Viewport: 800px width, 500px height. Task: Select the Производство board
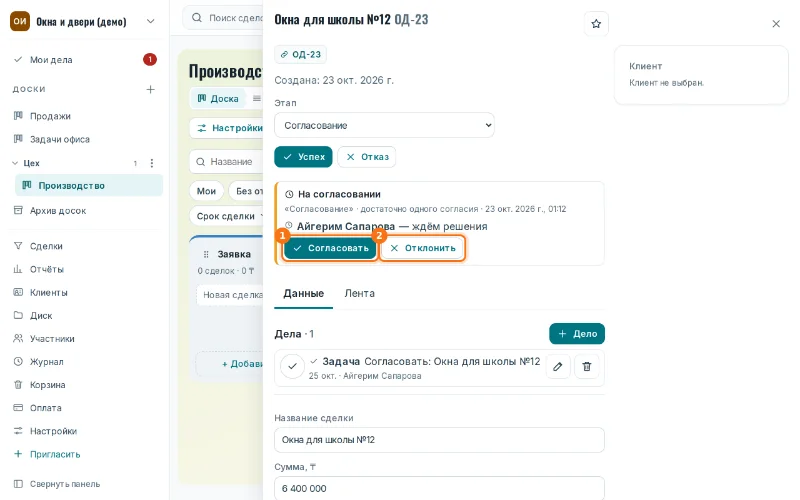pyautogui.click(x=89, y=185)
